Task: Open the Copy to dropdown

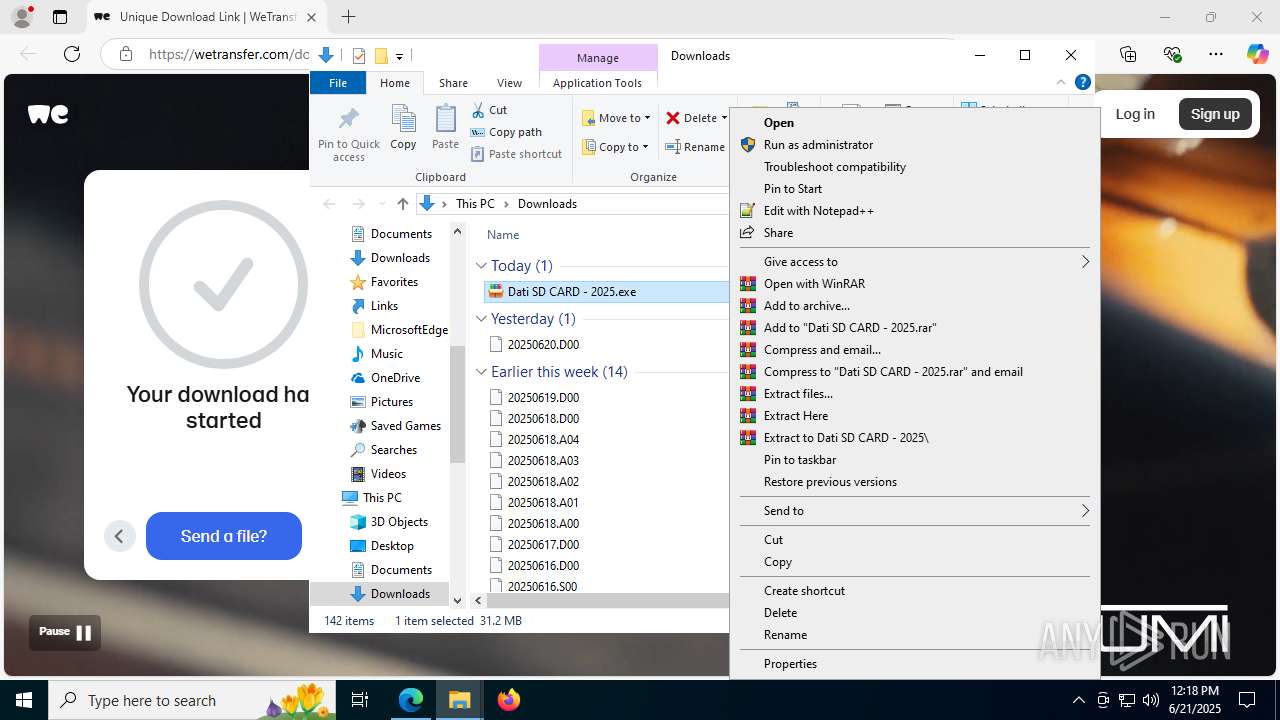Action: (616, 147)
